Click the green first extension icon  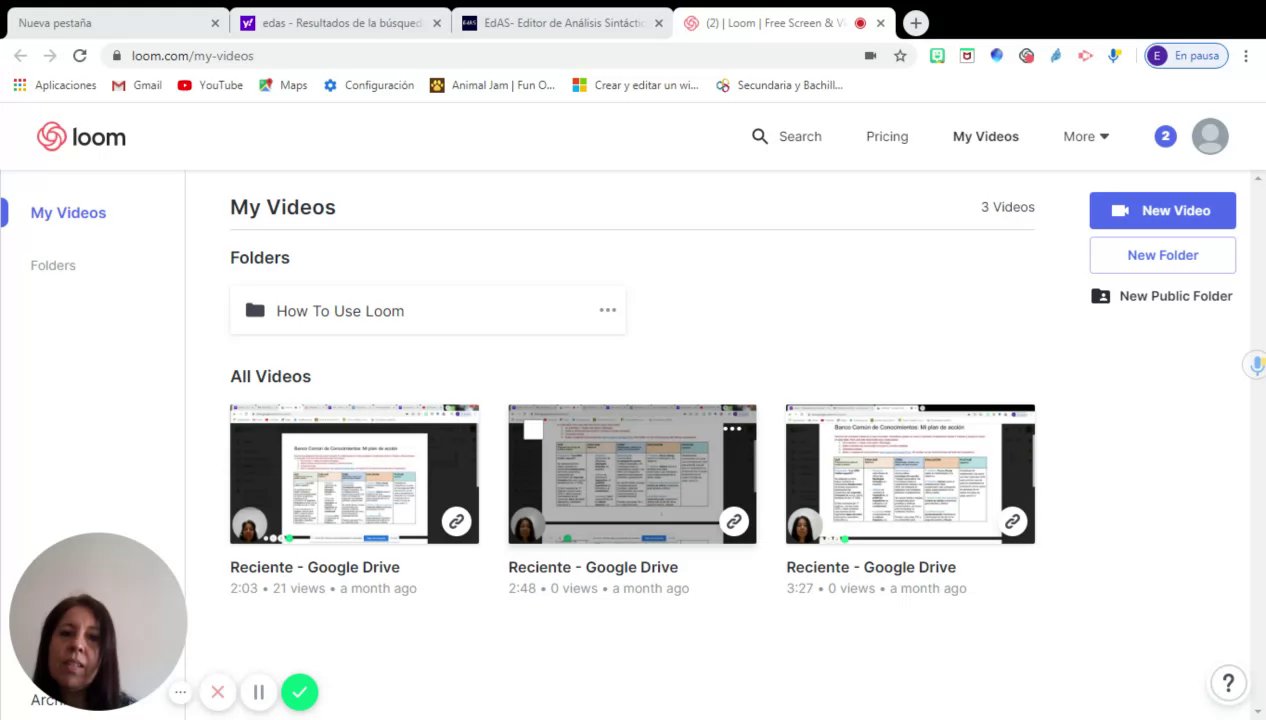[937, 56]
